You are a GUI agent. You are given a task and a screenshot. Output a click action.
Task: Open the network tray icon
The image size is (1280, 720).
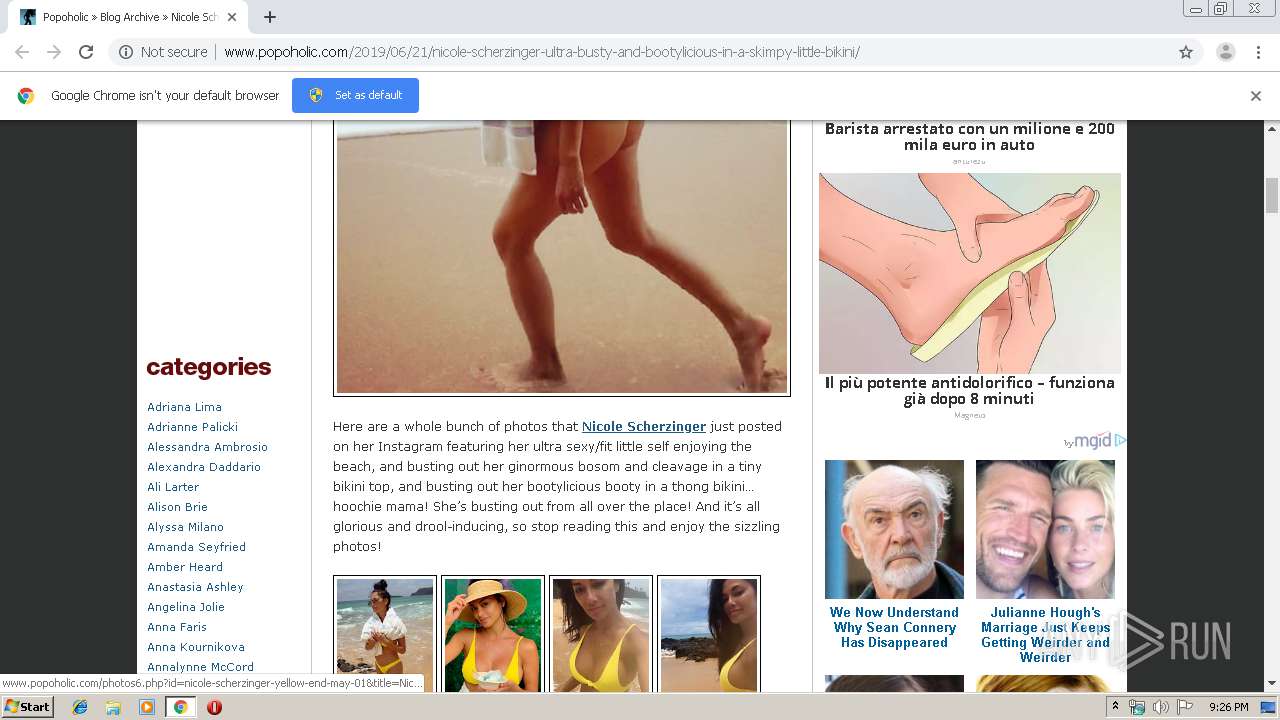coord(1137,707)
